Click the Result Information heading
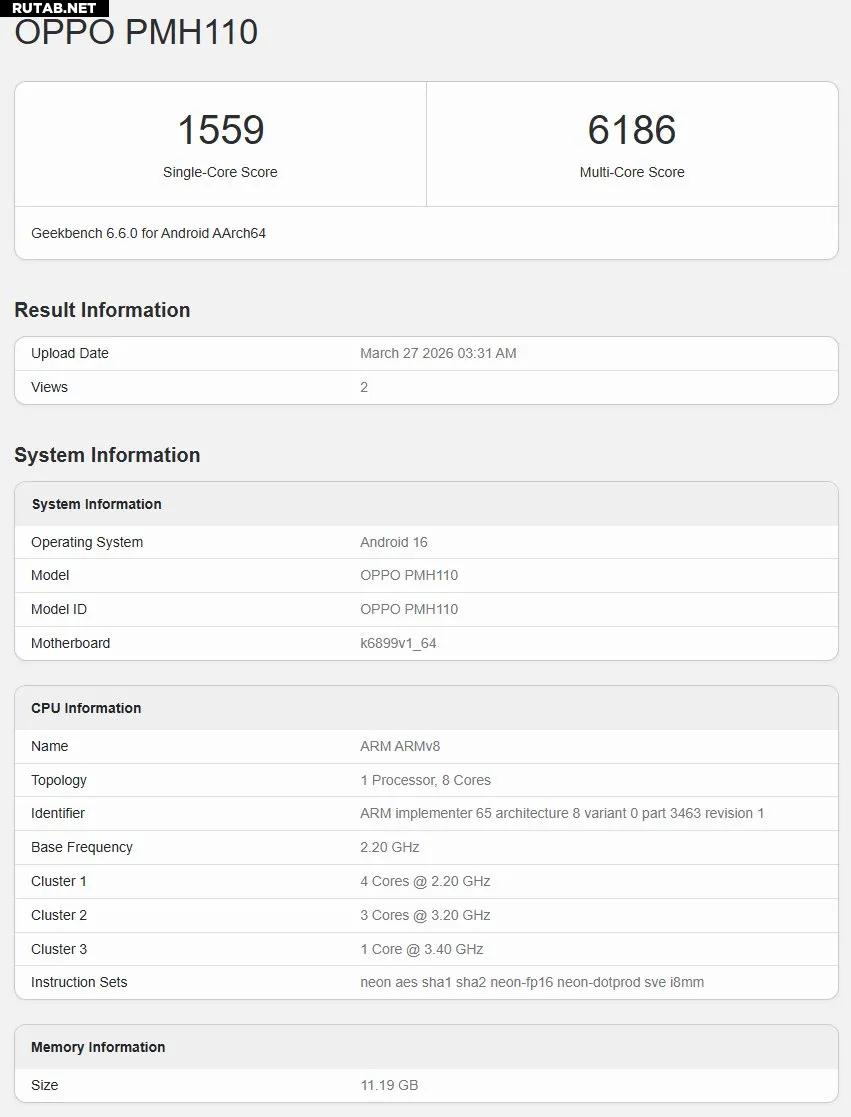851x1117 pixels. pyautogui.click(x=102, y=310)
